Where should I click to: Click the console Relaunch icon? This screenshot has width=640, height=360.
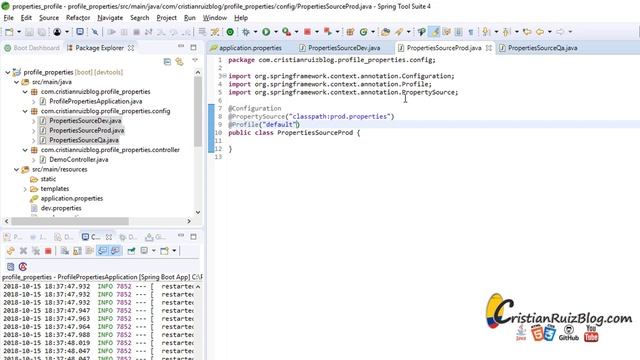(x=11, y=251)
